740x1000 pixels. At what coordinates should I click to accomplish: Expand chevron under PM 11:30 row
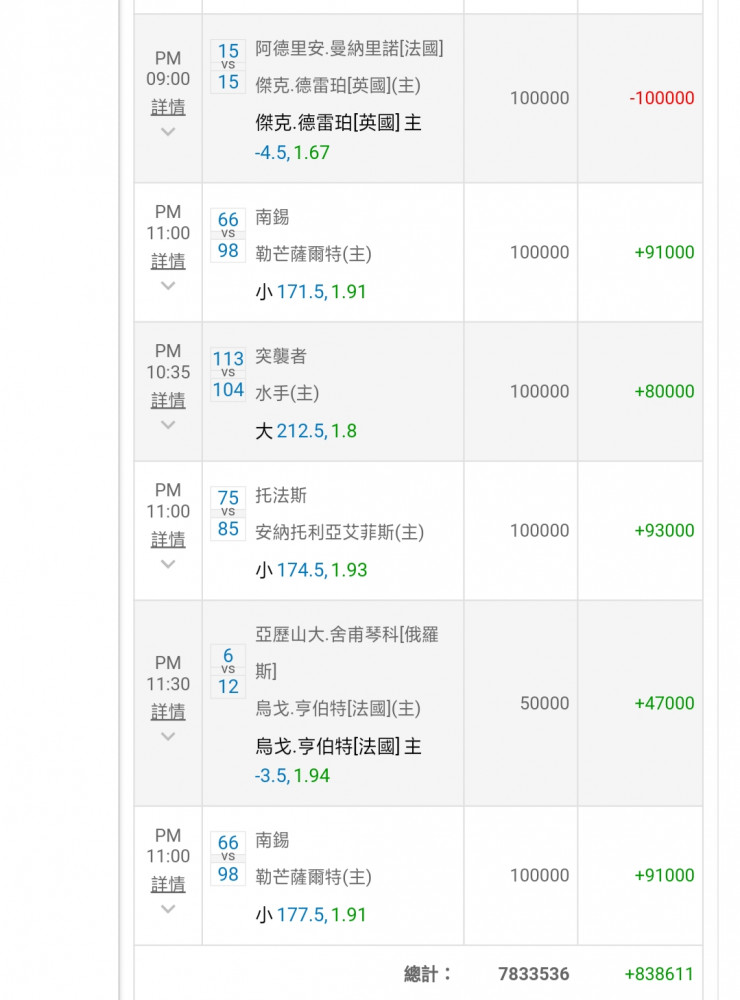coord(168,737)
